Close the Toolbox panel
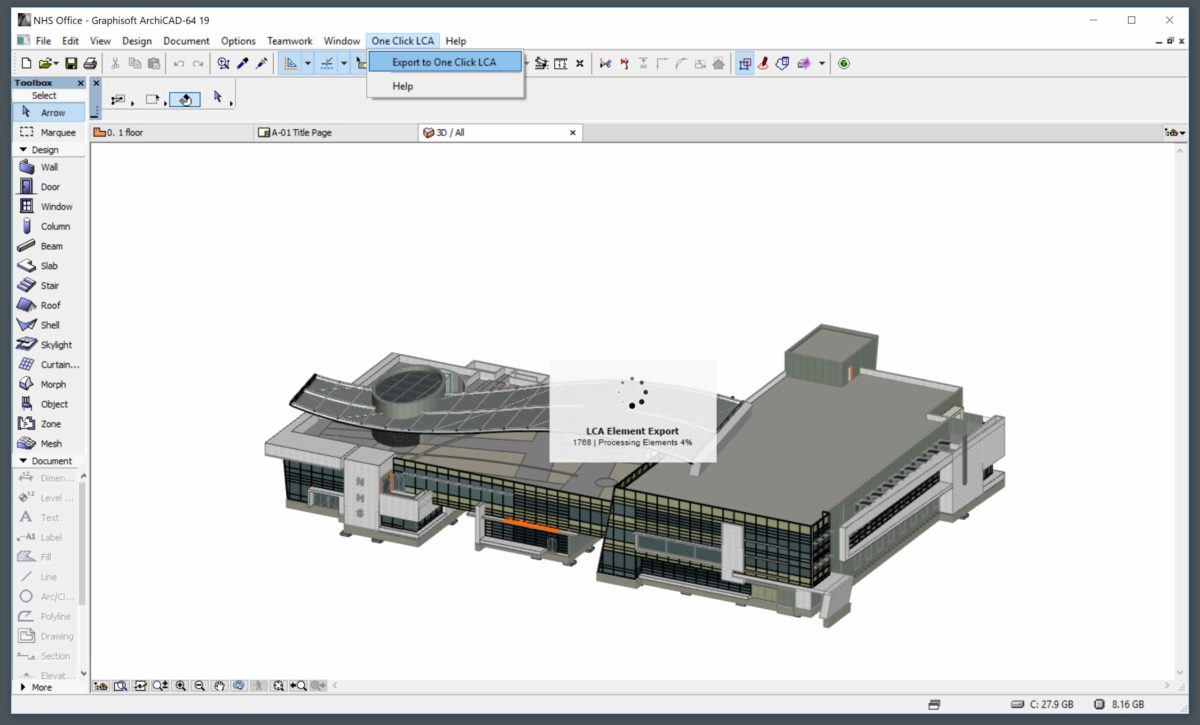The height and width of the screenshot is (725, 1200). (x=81, y=83)
